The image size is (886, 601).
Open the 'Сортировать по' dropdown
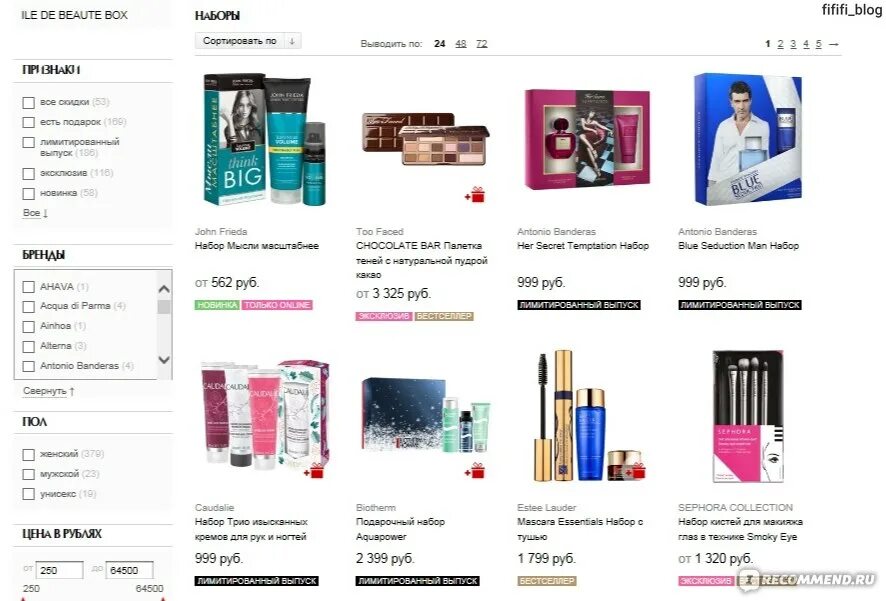click(248, 41)
